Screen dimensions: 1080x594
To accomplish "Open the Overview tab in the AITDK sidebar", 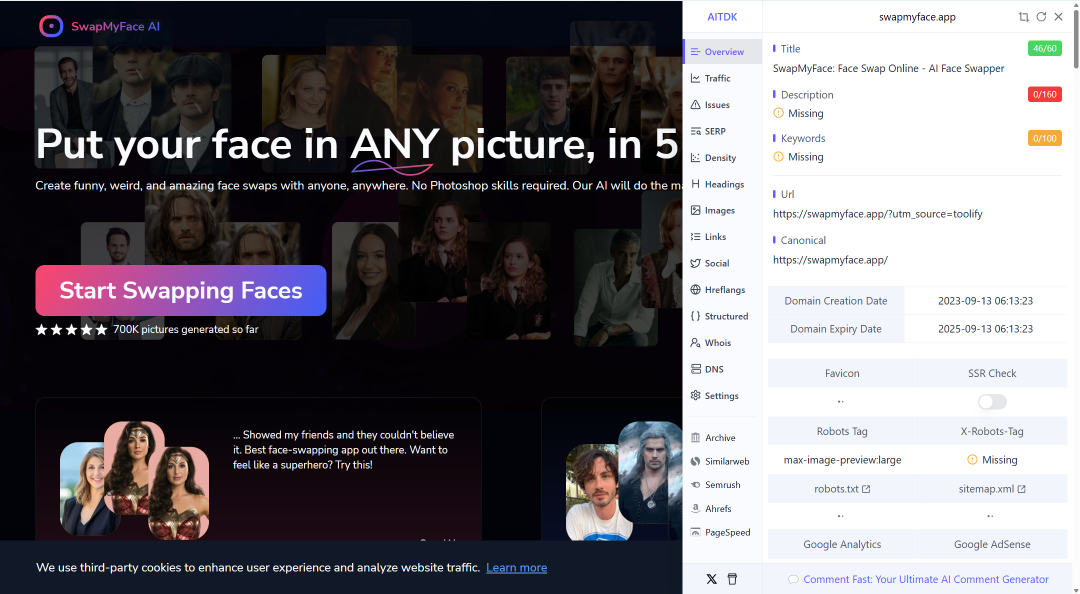I will 723,52.
